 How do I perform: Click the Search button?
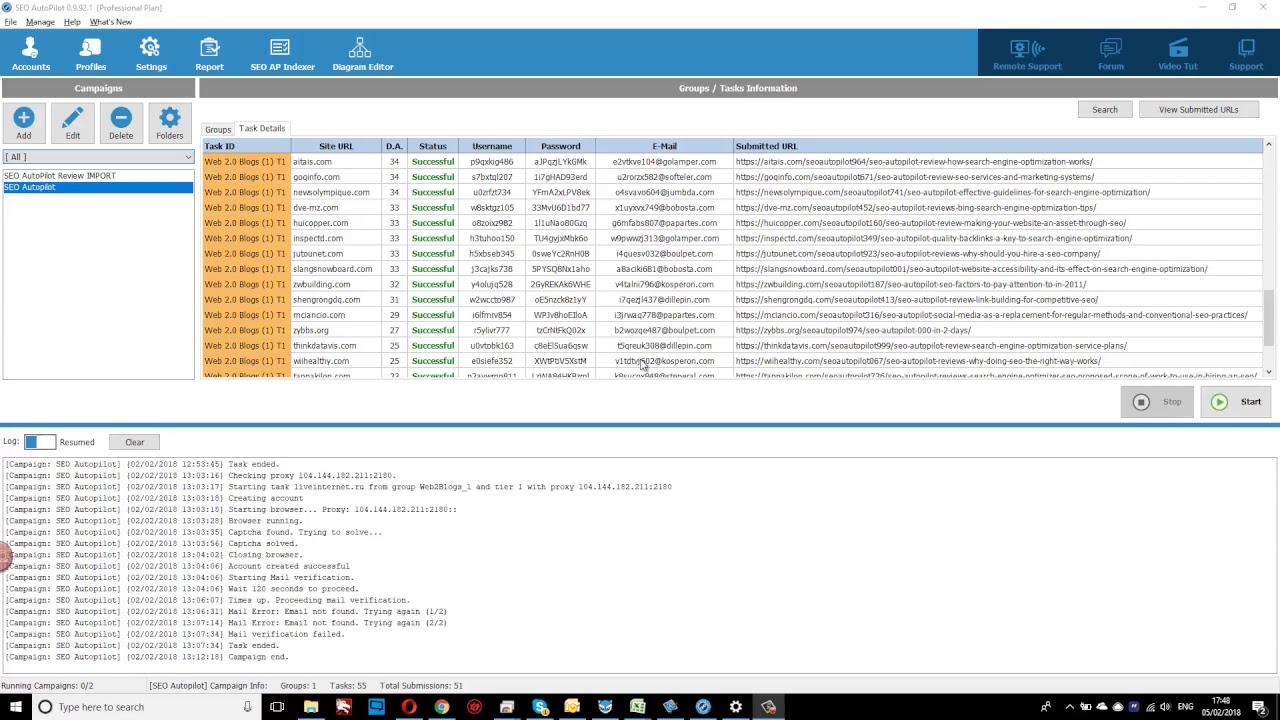pyautogui.click(x=1105, y=110)
